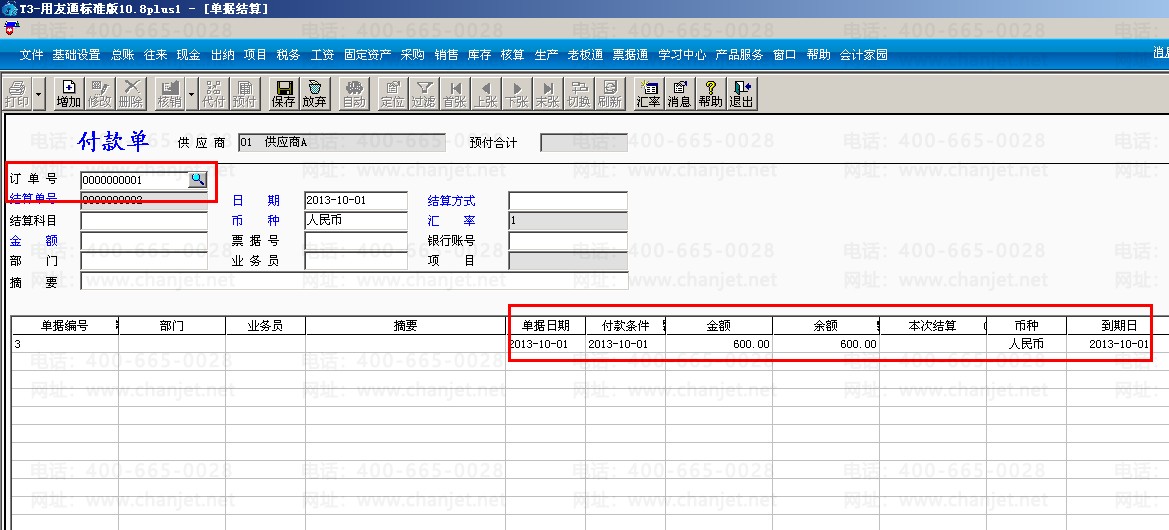Open the 销售 menu
This screenshot has width=1169, height=530.
point(446,55)
